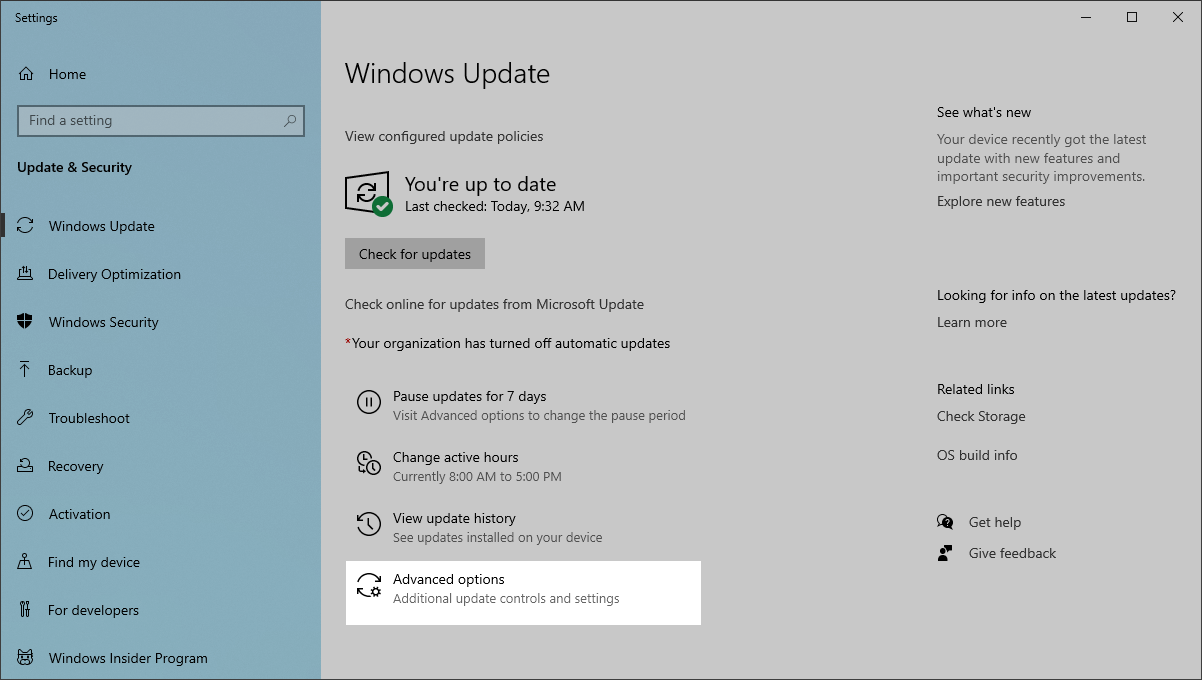Select the Windows Insider Program icon
The width and height of the screenshot is (1202, 680).
[x=26, y=657]
